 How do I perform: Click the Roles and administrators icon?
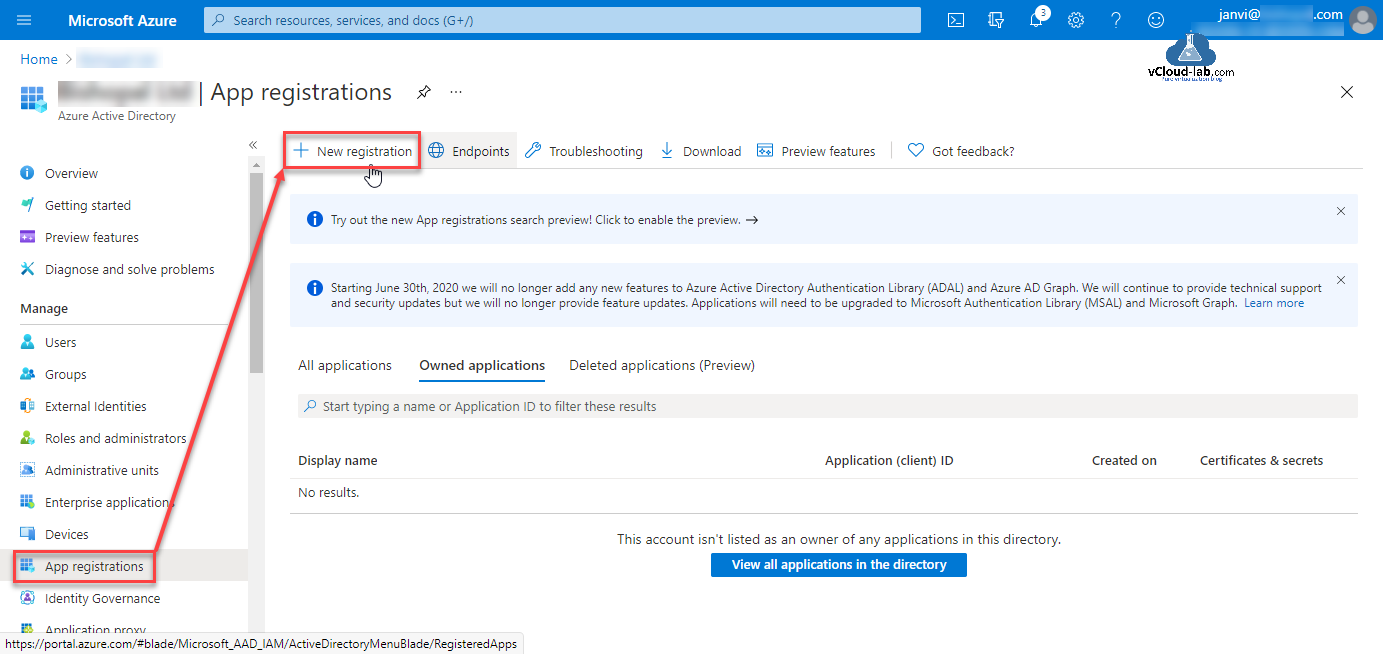pos(27,438)
